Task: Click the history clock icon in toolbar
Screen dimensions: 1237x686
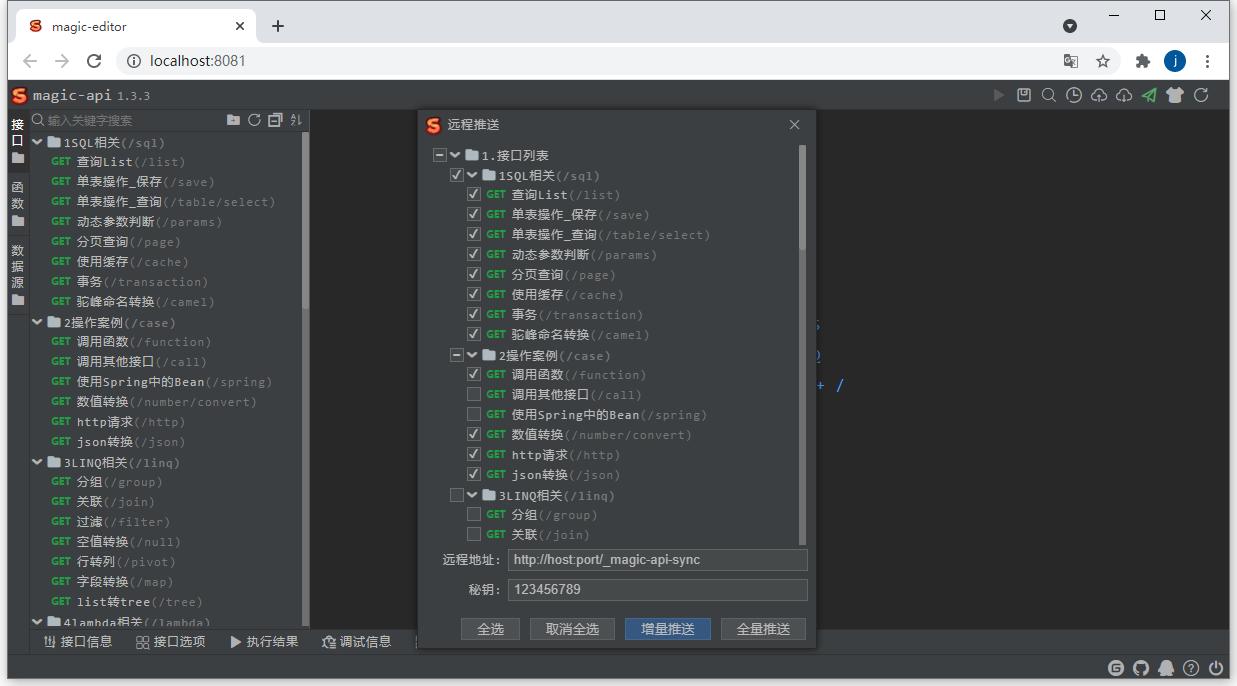Action: [1073, 94]
